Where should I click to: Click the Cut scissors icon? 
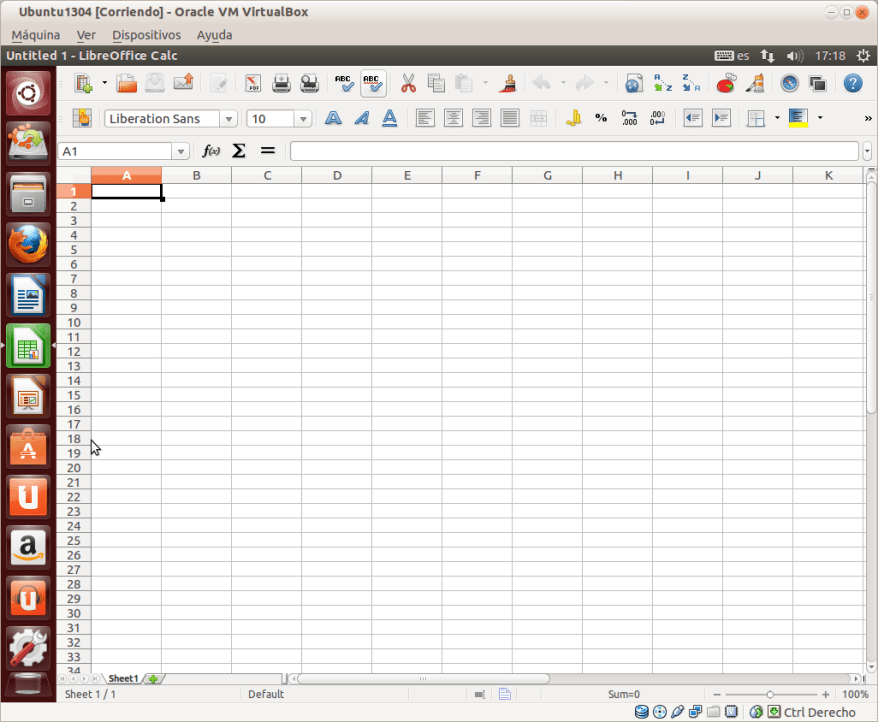(408, 84)
